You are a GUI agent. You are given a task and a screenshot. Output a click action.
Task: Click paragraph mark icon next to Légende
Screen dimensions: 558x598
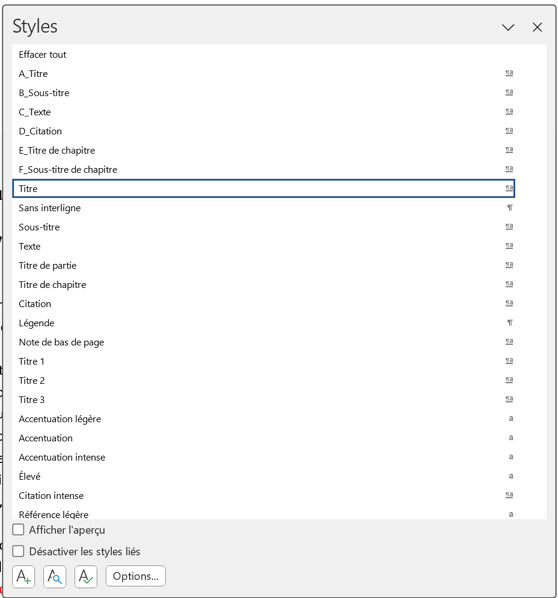coord(510,323)
